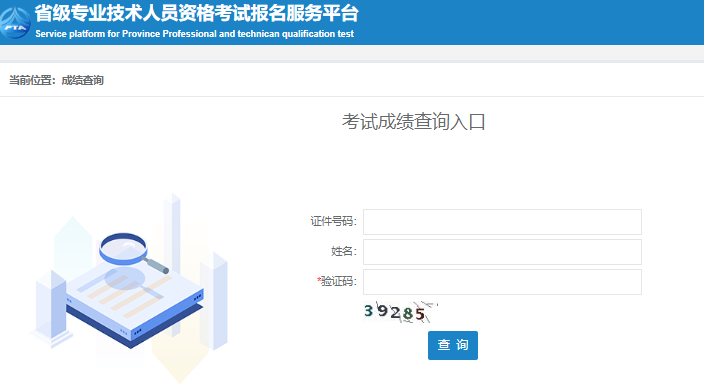Focus the 姓名 input field

(x=502, y=252)
